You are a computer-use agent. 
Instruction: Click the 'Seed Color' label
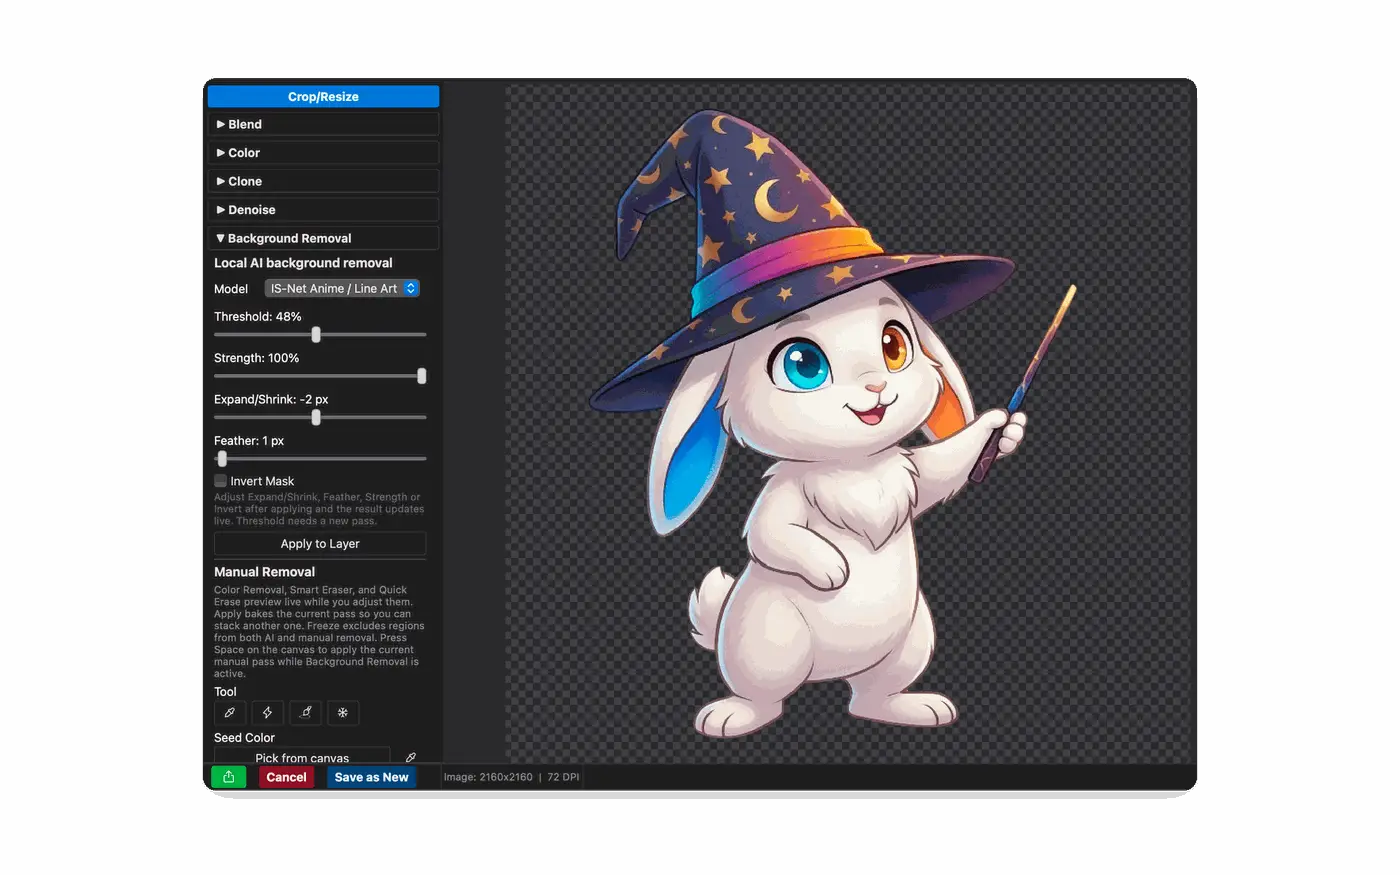(x=244, y=738)
